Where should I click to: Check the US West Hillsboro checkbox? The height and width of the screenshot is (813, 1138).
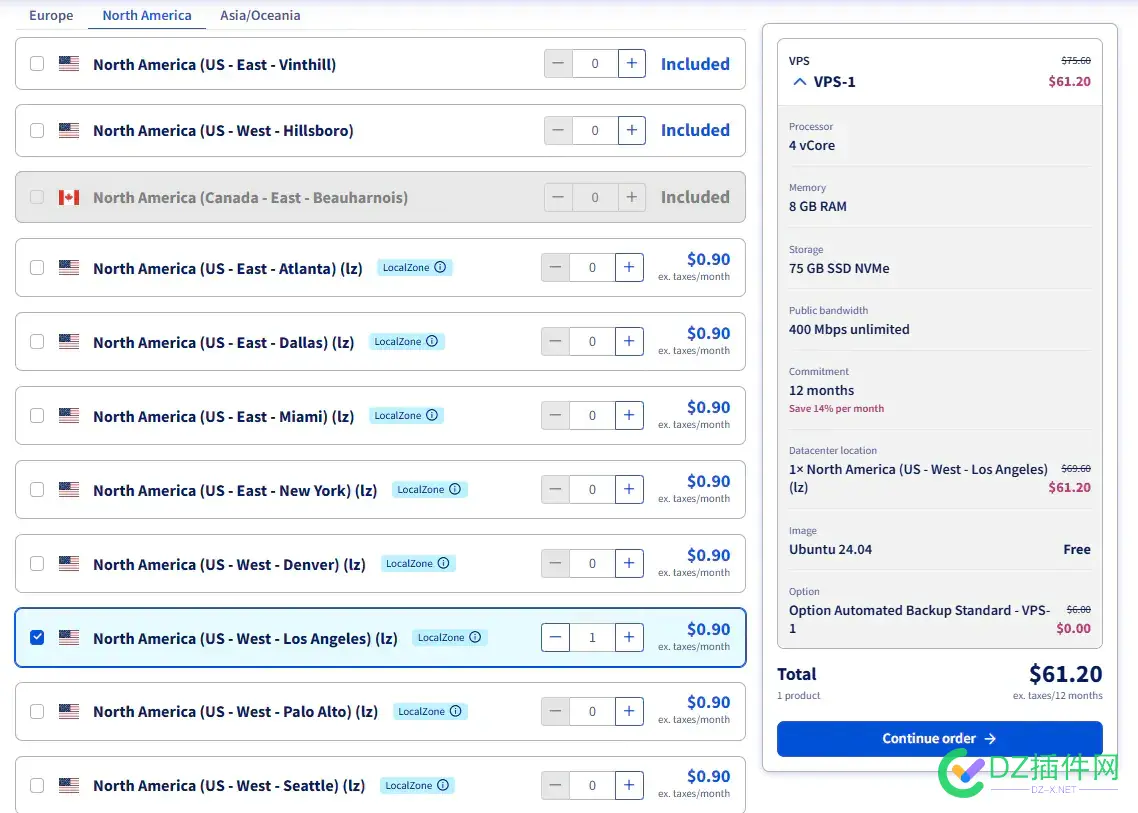[x=37, y=130]
